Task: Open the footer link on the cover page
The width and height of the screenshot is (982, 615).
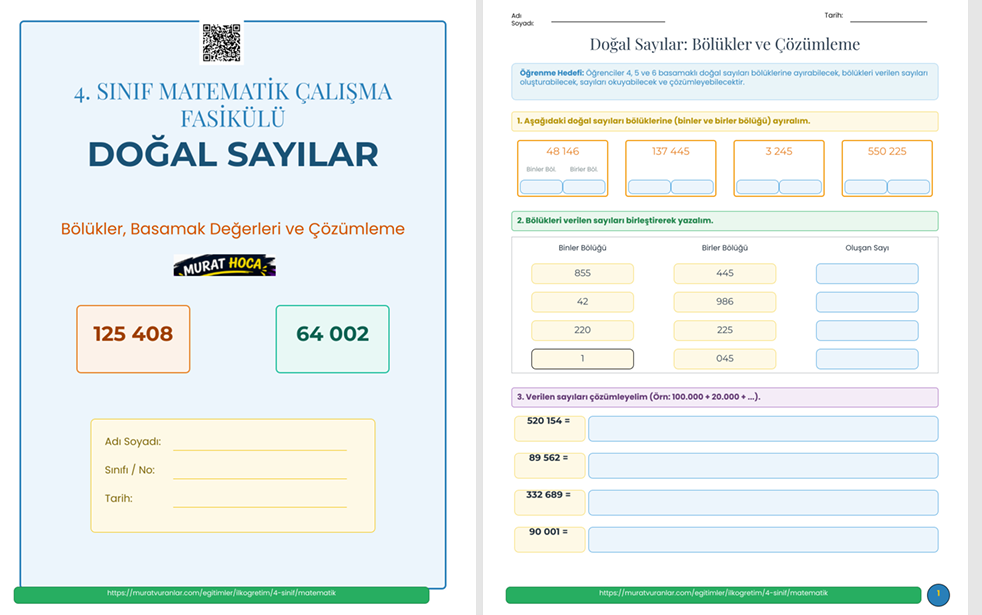Action: pyautogui.click(x=221, y=594)
